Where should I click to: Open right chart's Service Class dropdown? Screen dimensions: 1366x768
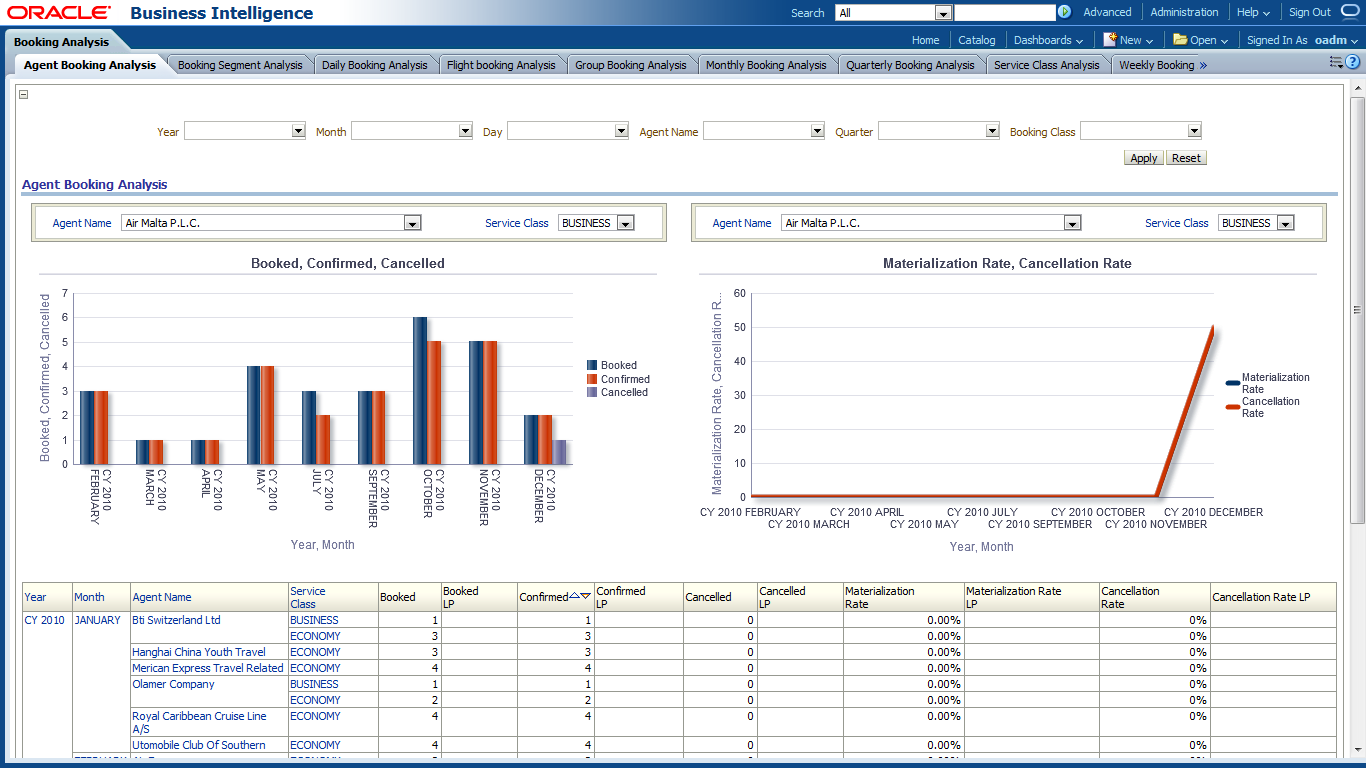(1286, 223)
